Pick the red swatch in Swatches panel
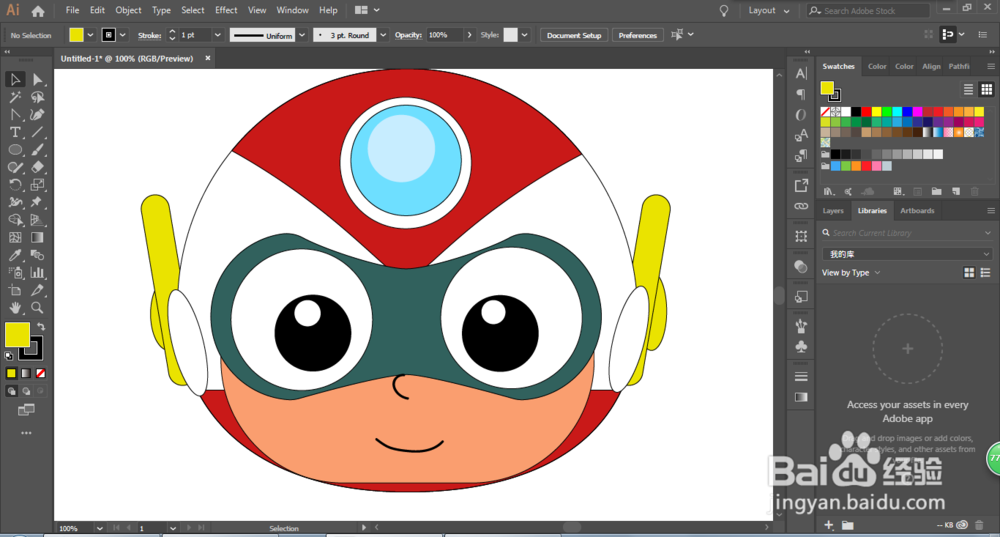 [x=866, y=112]
